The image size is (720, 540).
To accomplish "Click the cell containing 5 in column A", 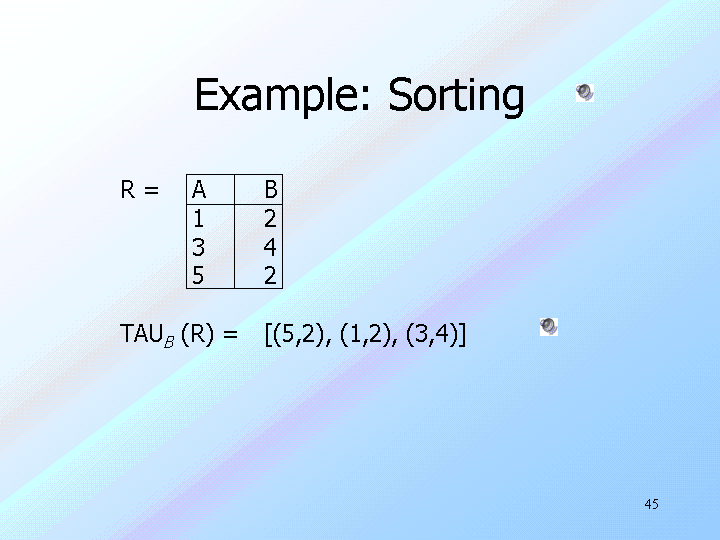I will point(198,275).
